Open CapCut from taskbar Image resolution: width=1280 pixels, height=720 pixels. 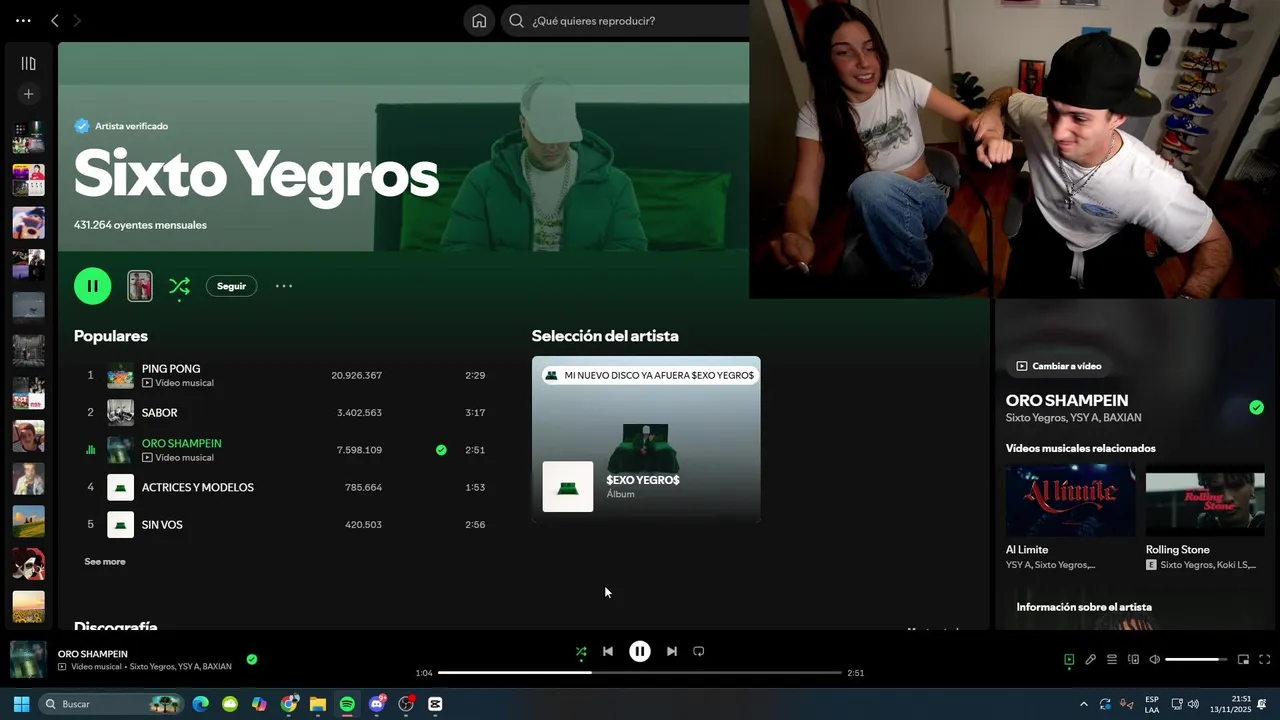point(435,704)
